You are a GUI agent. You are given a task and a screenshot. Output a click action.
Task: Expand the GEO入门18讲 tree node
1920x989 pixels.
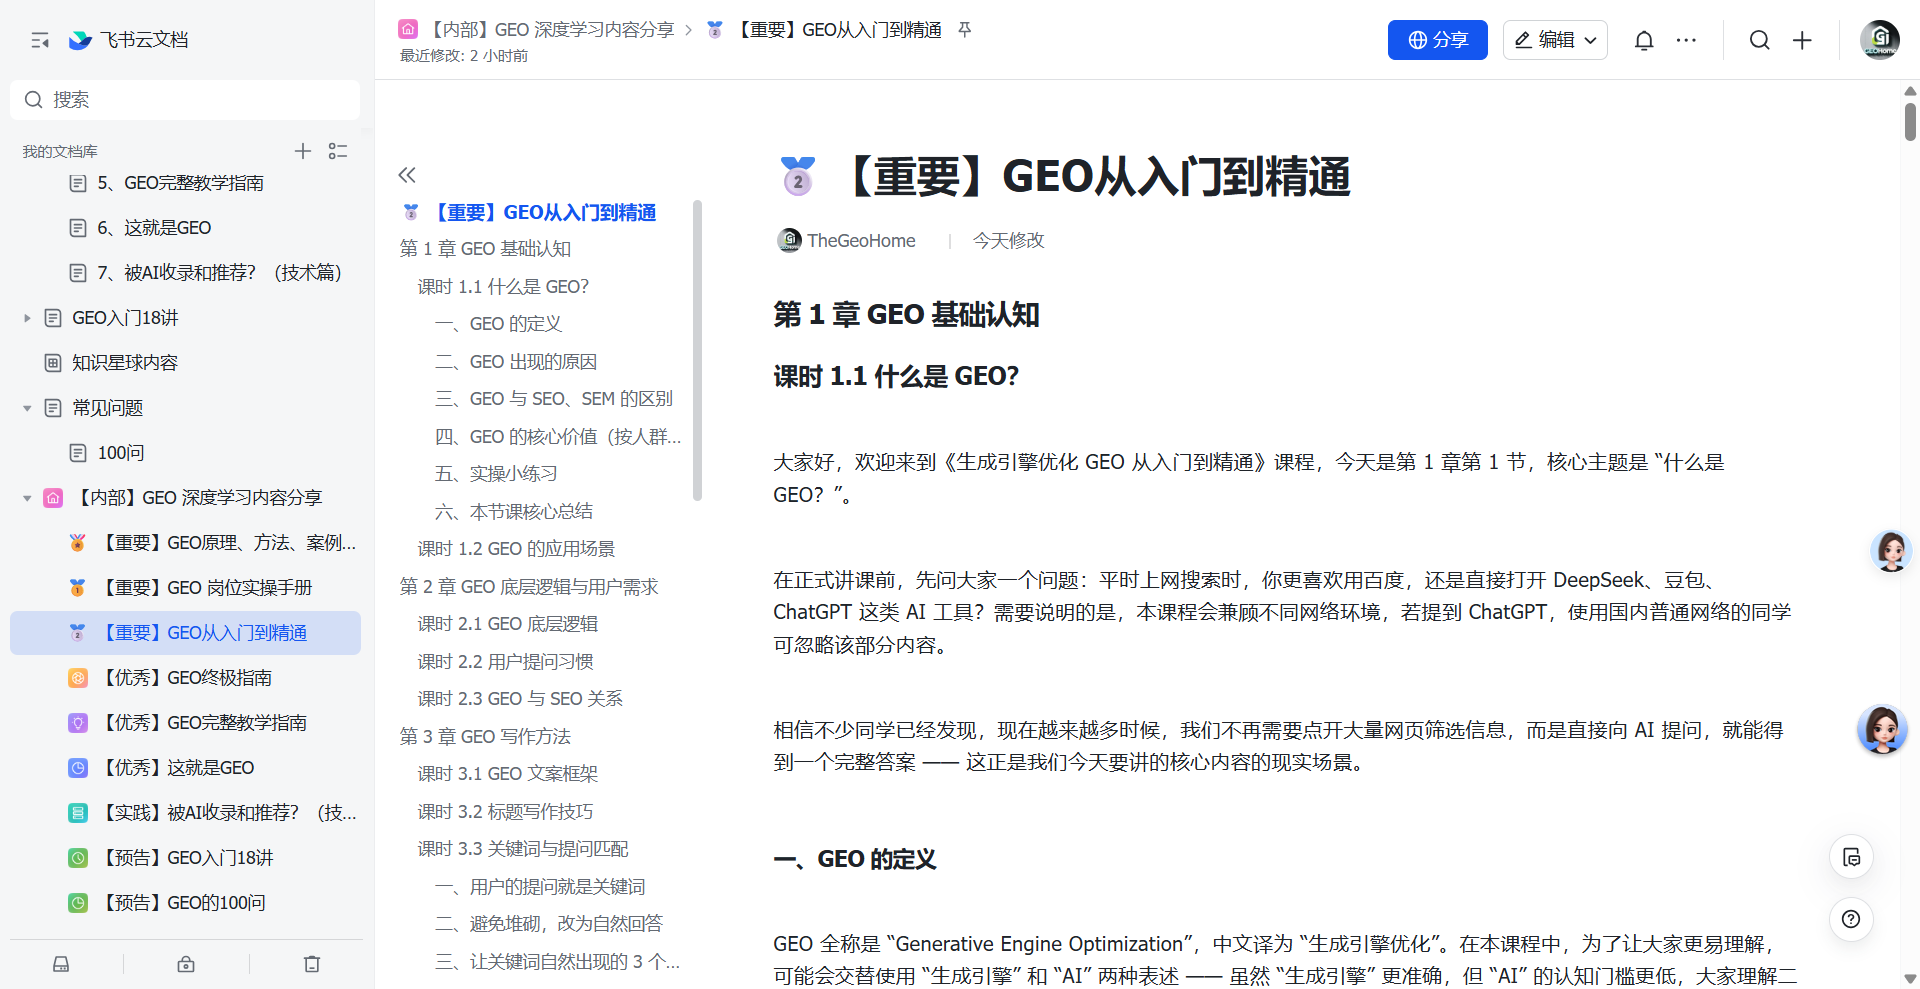(x=27, y=318)
